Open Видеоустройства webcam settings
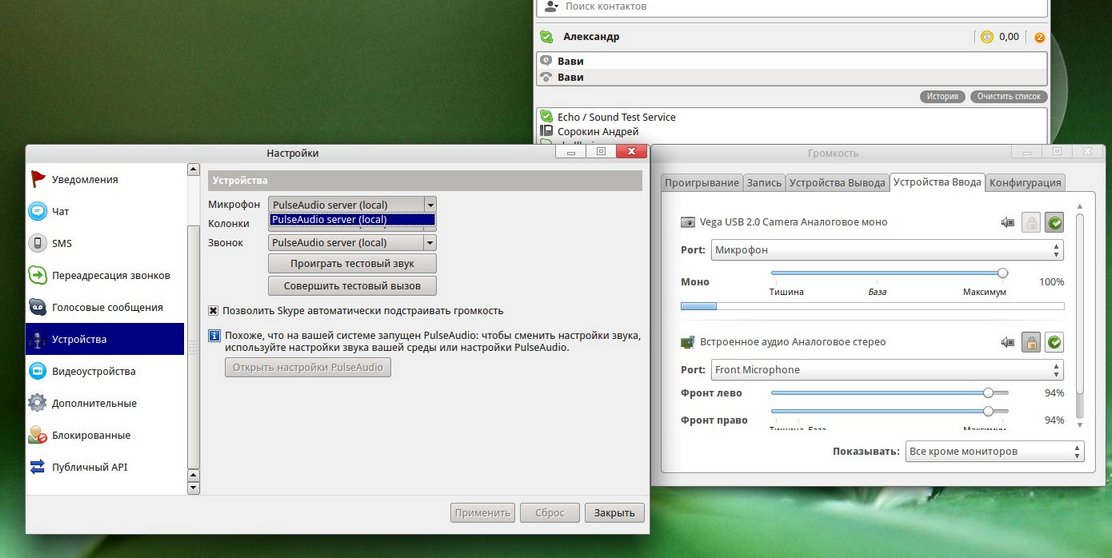The image size is (1112, 558). pyautogui.click(x=105, y=371)
